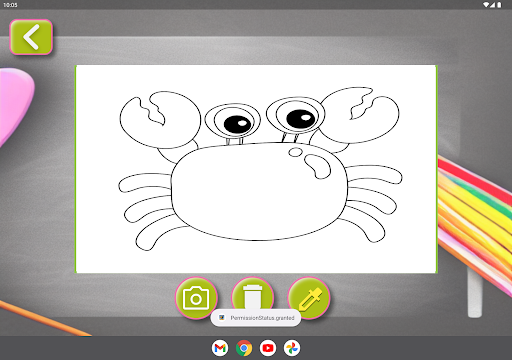Screen dimensions: 512x360
Task: Tap the battery indicator in the status bar
Action: (499, 5)
